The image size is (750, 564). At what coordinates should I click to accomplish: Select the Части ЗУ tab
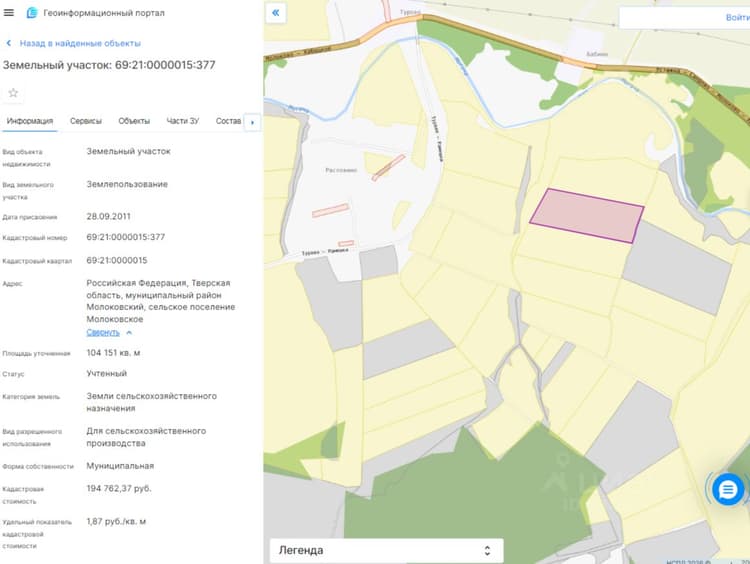point(183,121)
